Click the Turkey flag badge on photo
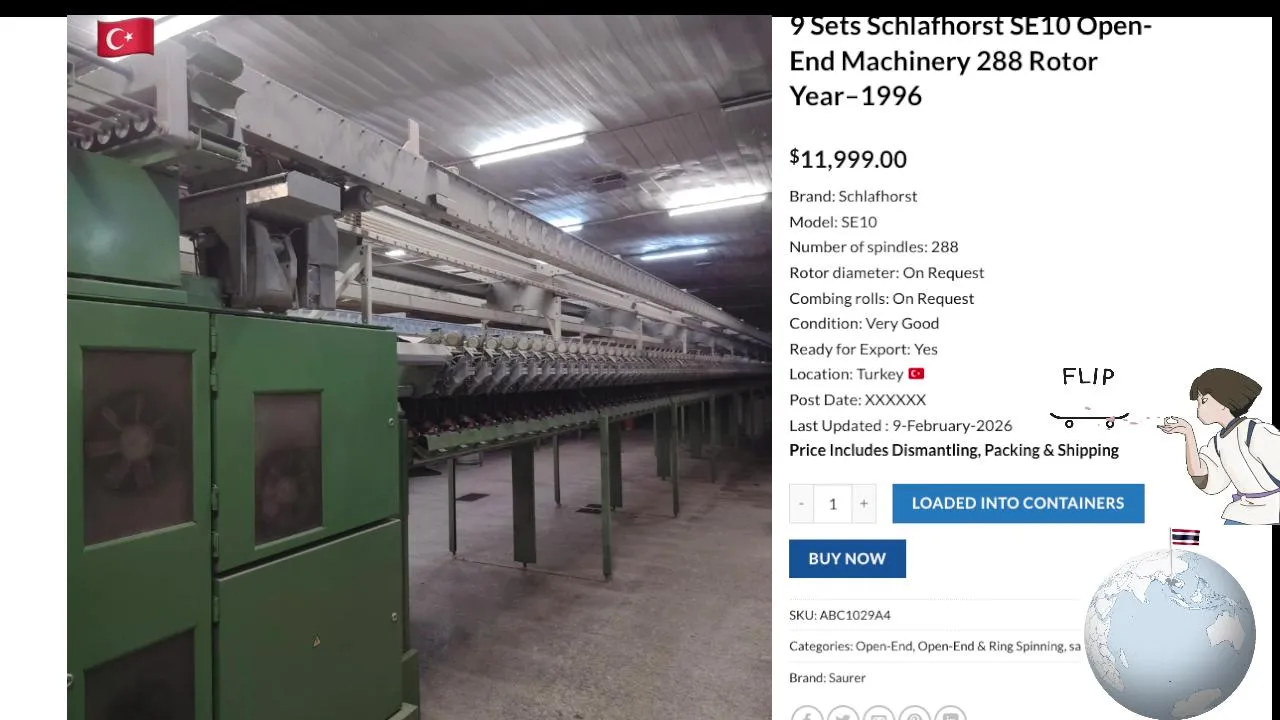1280x720 pixels. pyautogui.click(x=126, y=38)
